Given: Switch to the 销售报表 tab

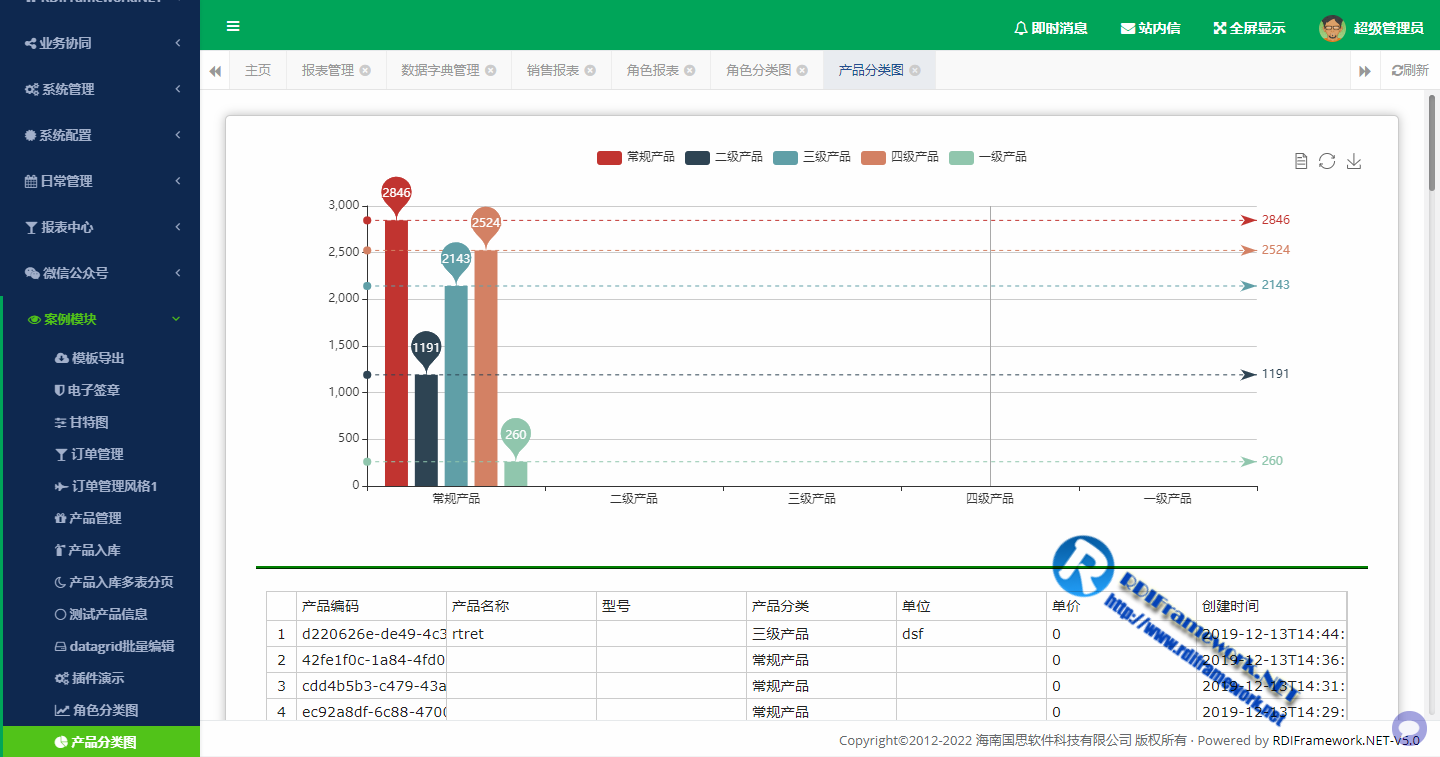Looking at the screenshot, I should (553, 70).
